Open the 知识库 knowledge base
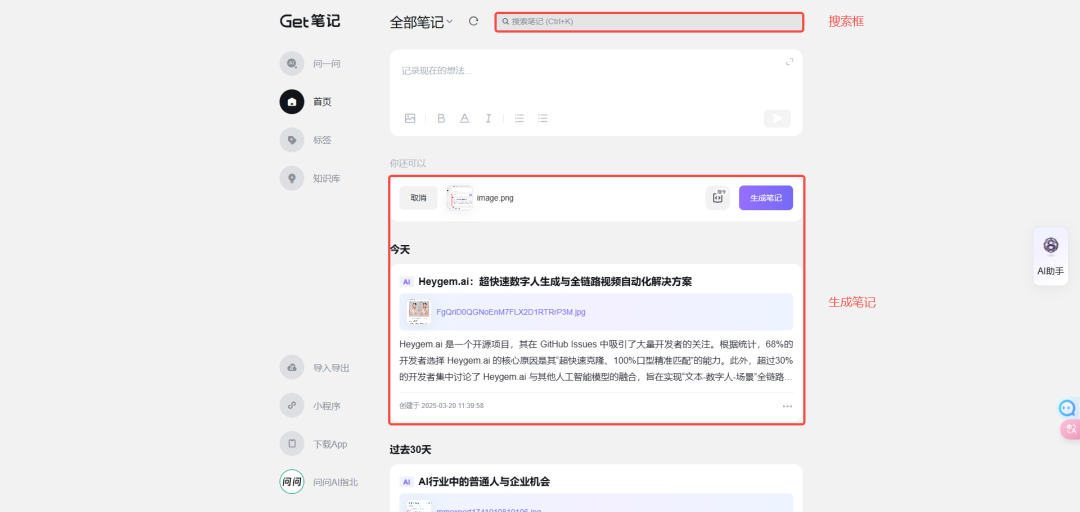This screenshot has height=512, width=1080. [x=311, y=178]
